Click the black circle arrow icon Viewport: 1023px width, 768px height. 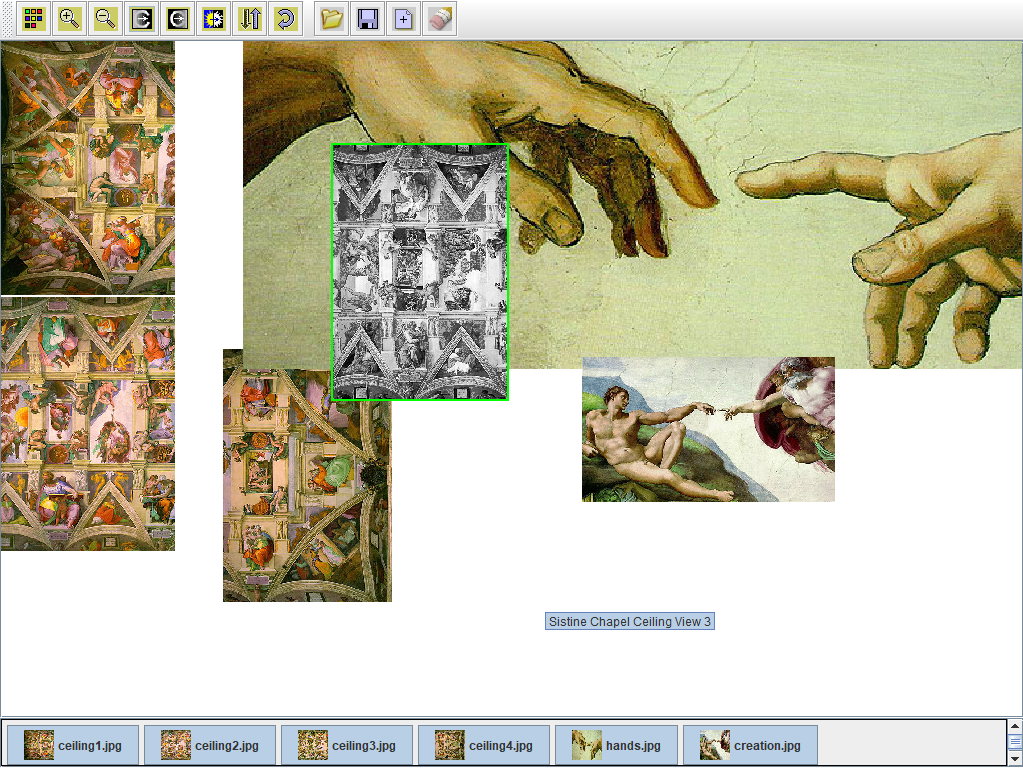click(x=177, y=19)
